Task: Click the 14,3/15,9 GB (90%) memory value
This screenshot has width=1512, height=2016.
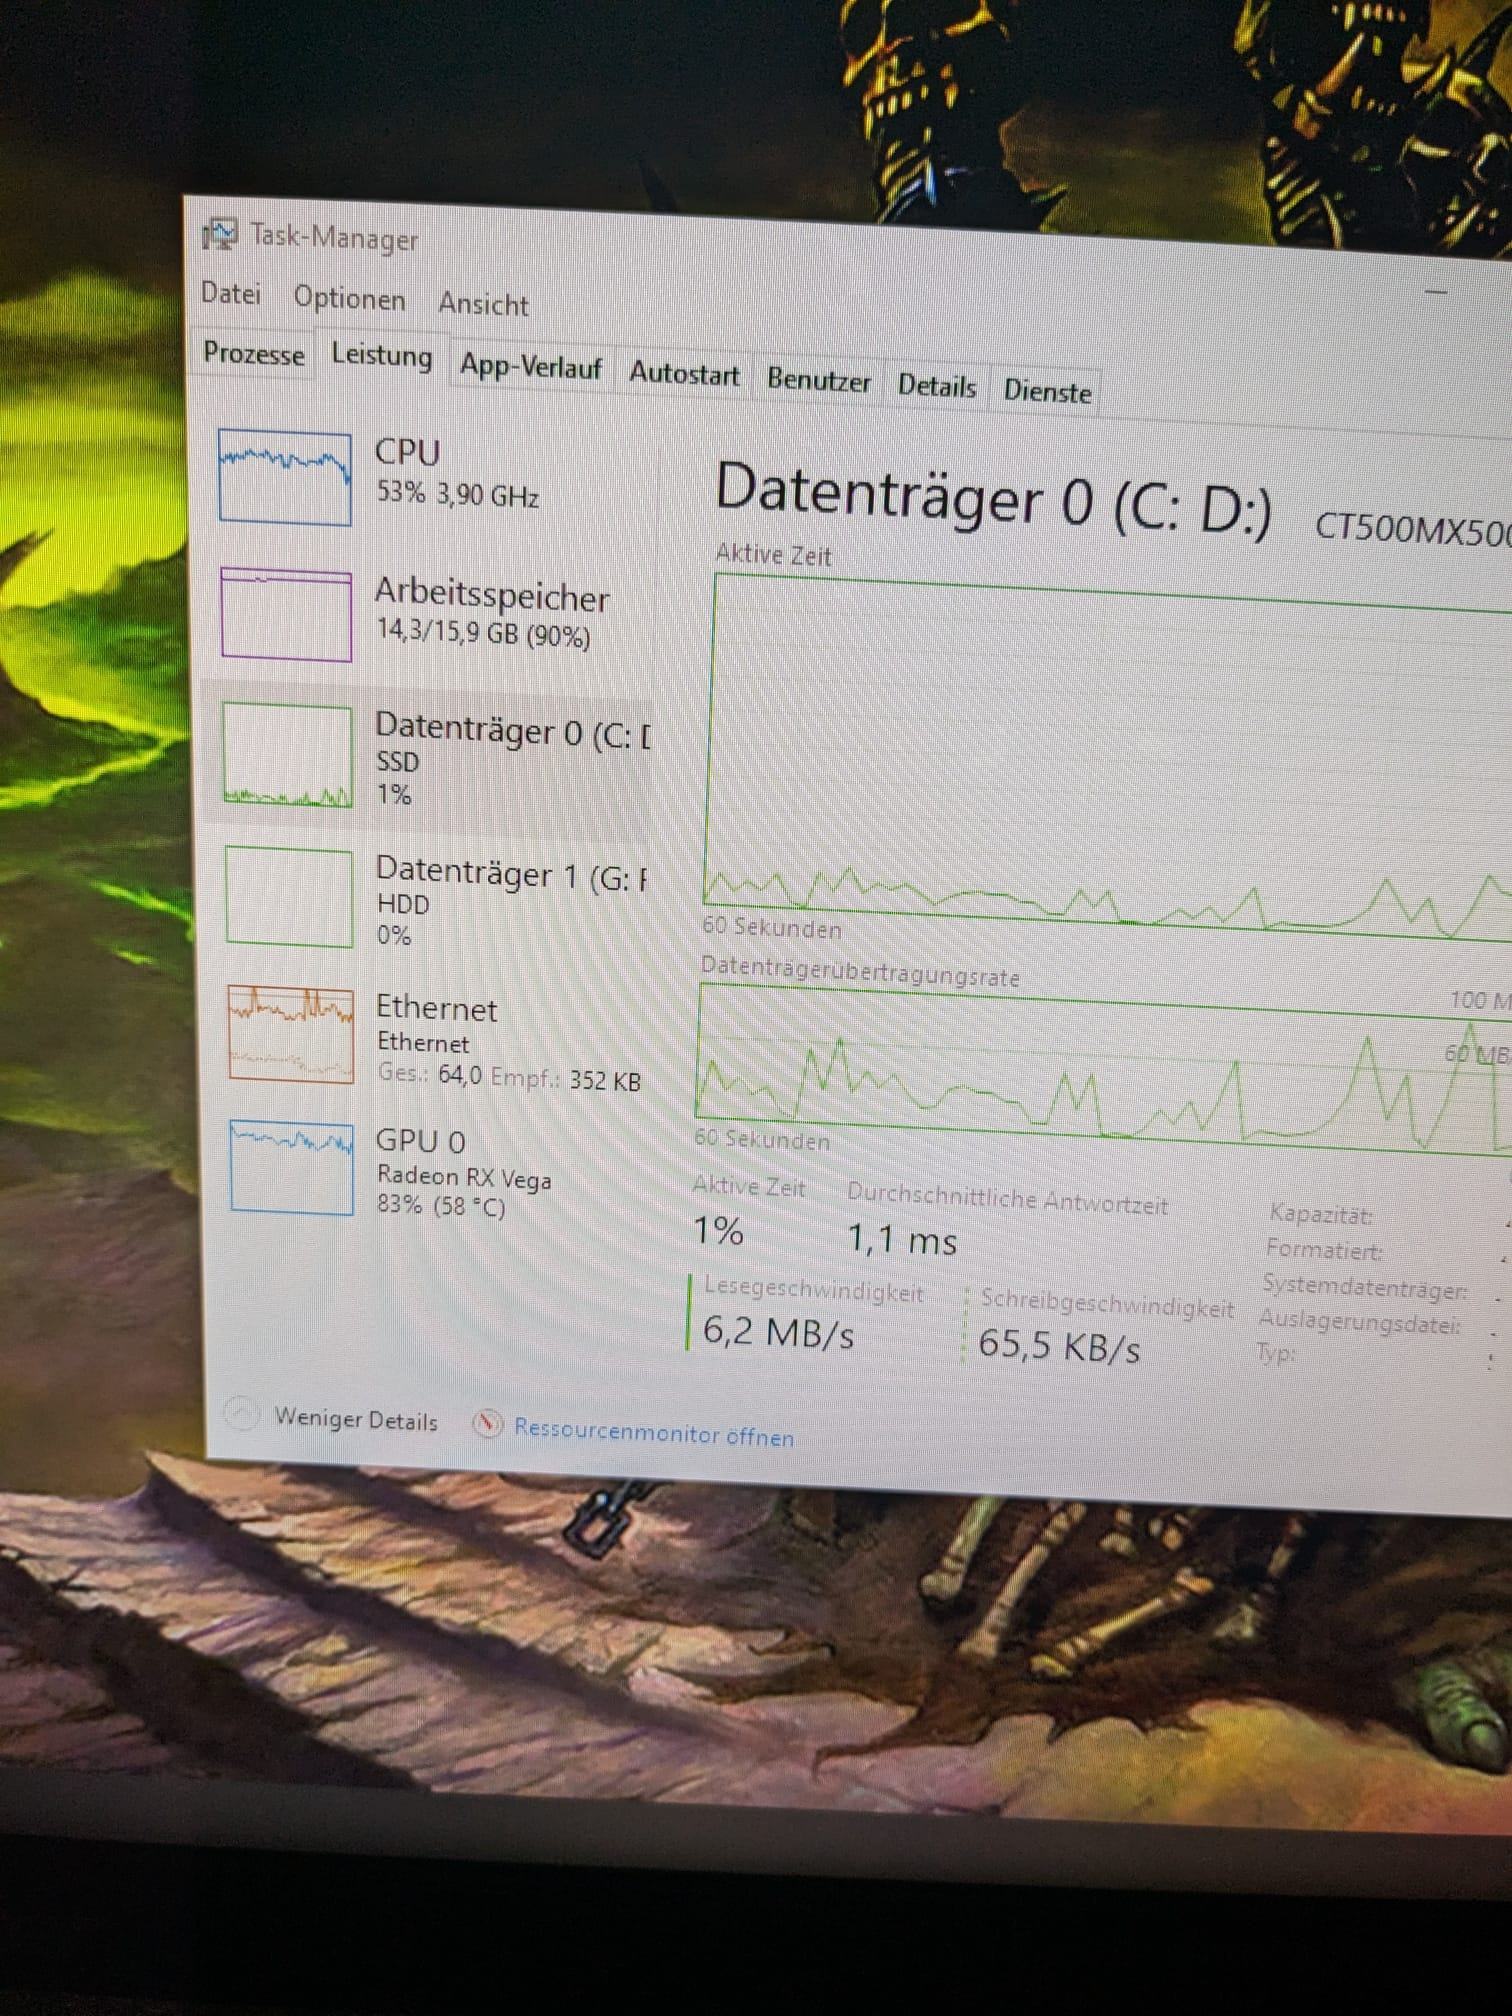Action: pos(483,633)
